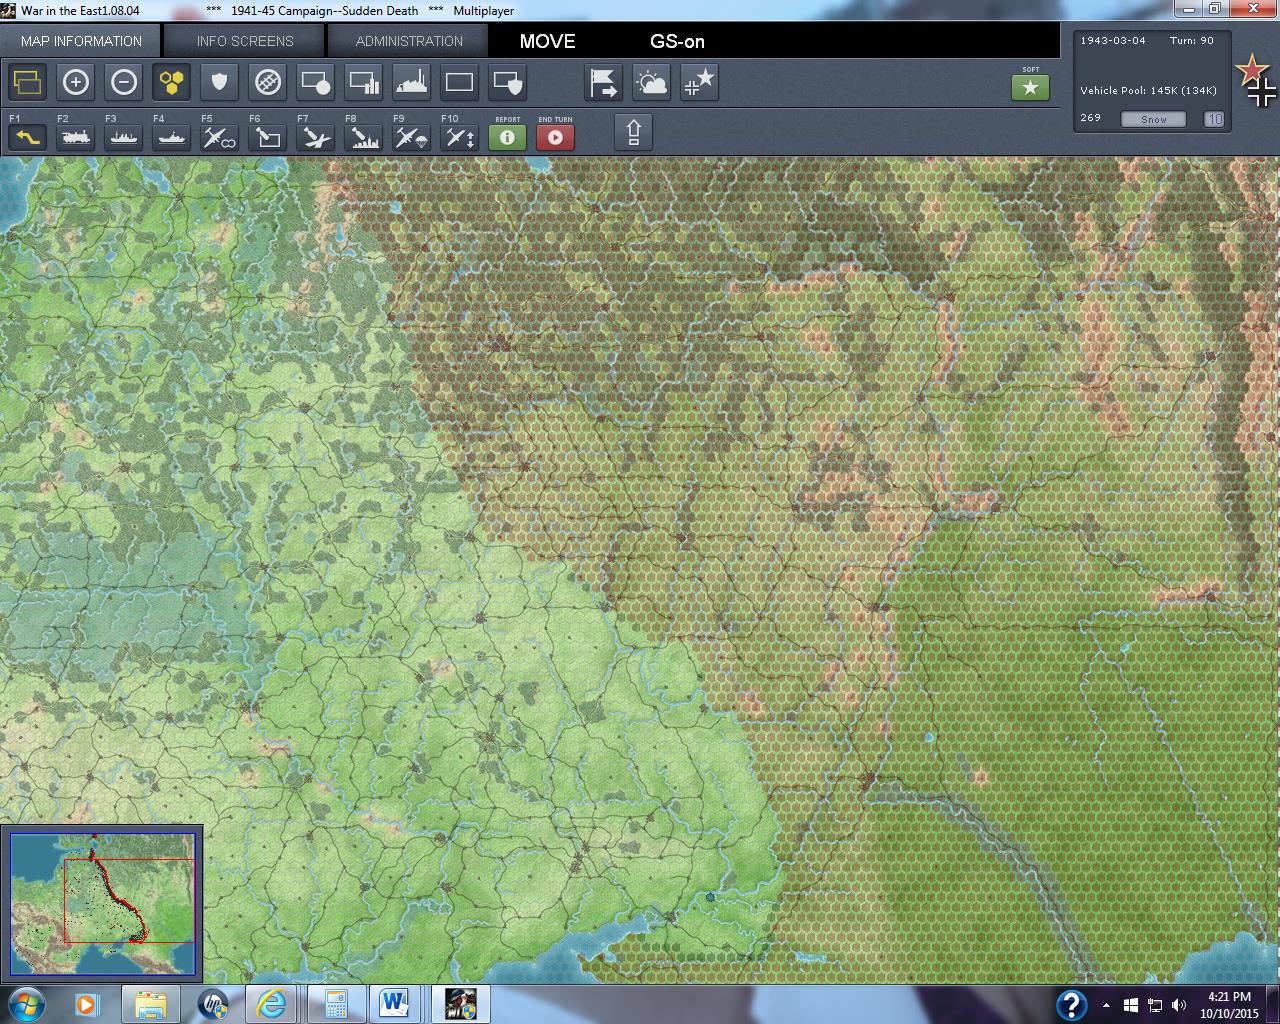Click the overlapping-rectangles icon in the top toolbar
Viewport: 1280px width, 1024px height.
(x=28, y=82)
